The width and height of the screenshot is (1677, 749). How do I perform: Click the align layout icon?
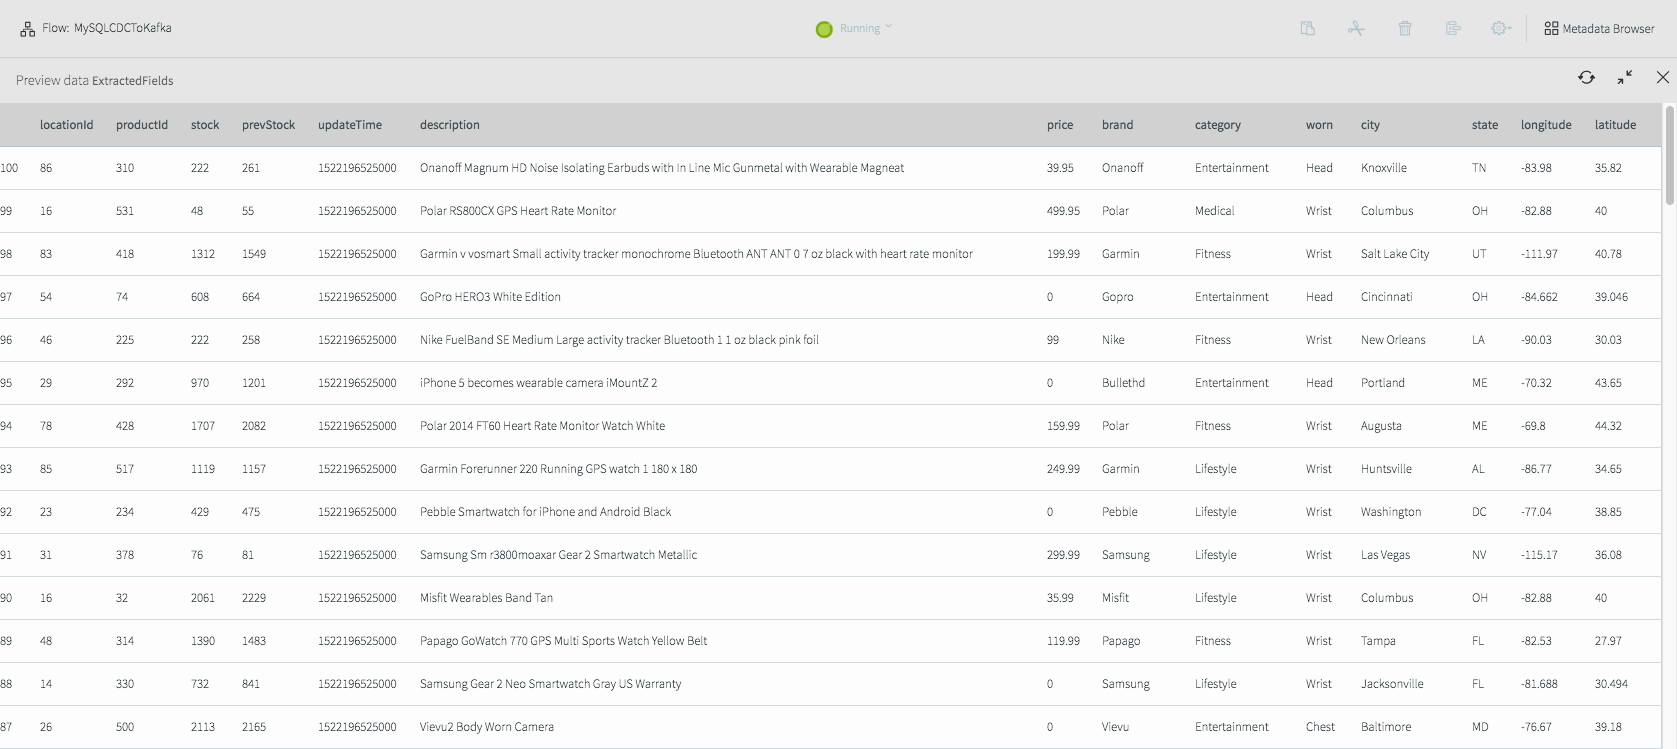[x=1453, y=28]
